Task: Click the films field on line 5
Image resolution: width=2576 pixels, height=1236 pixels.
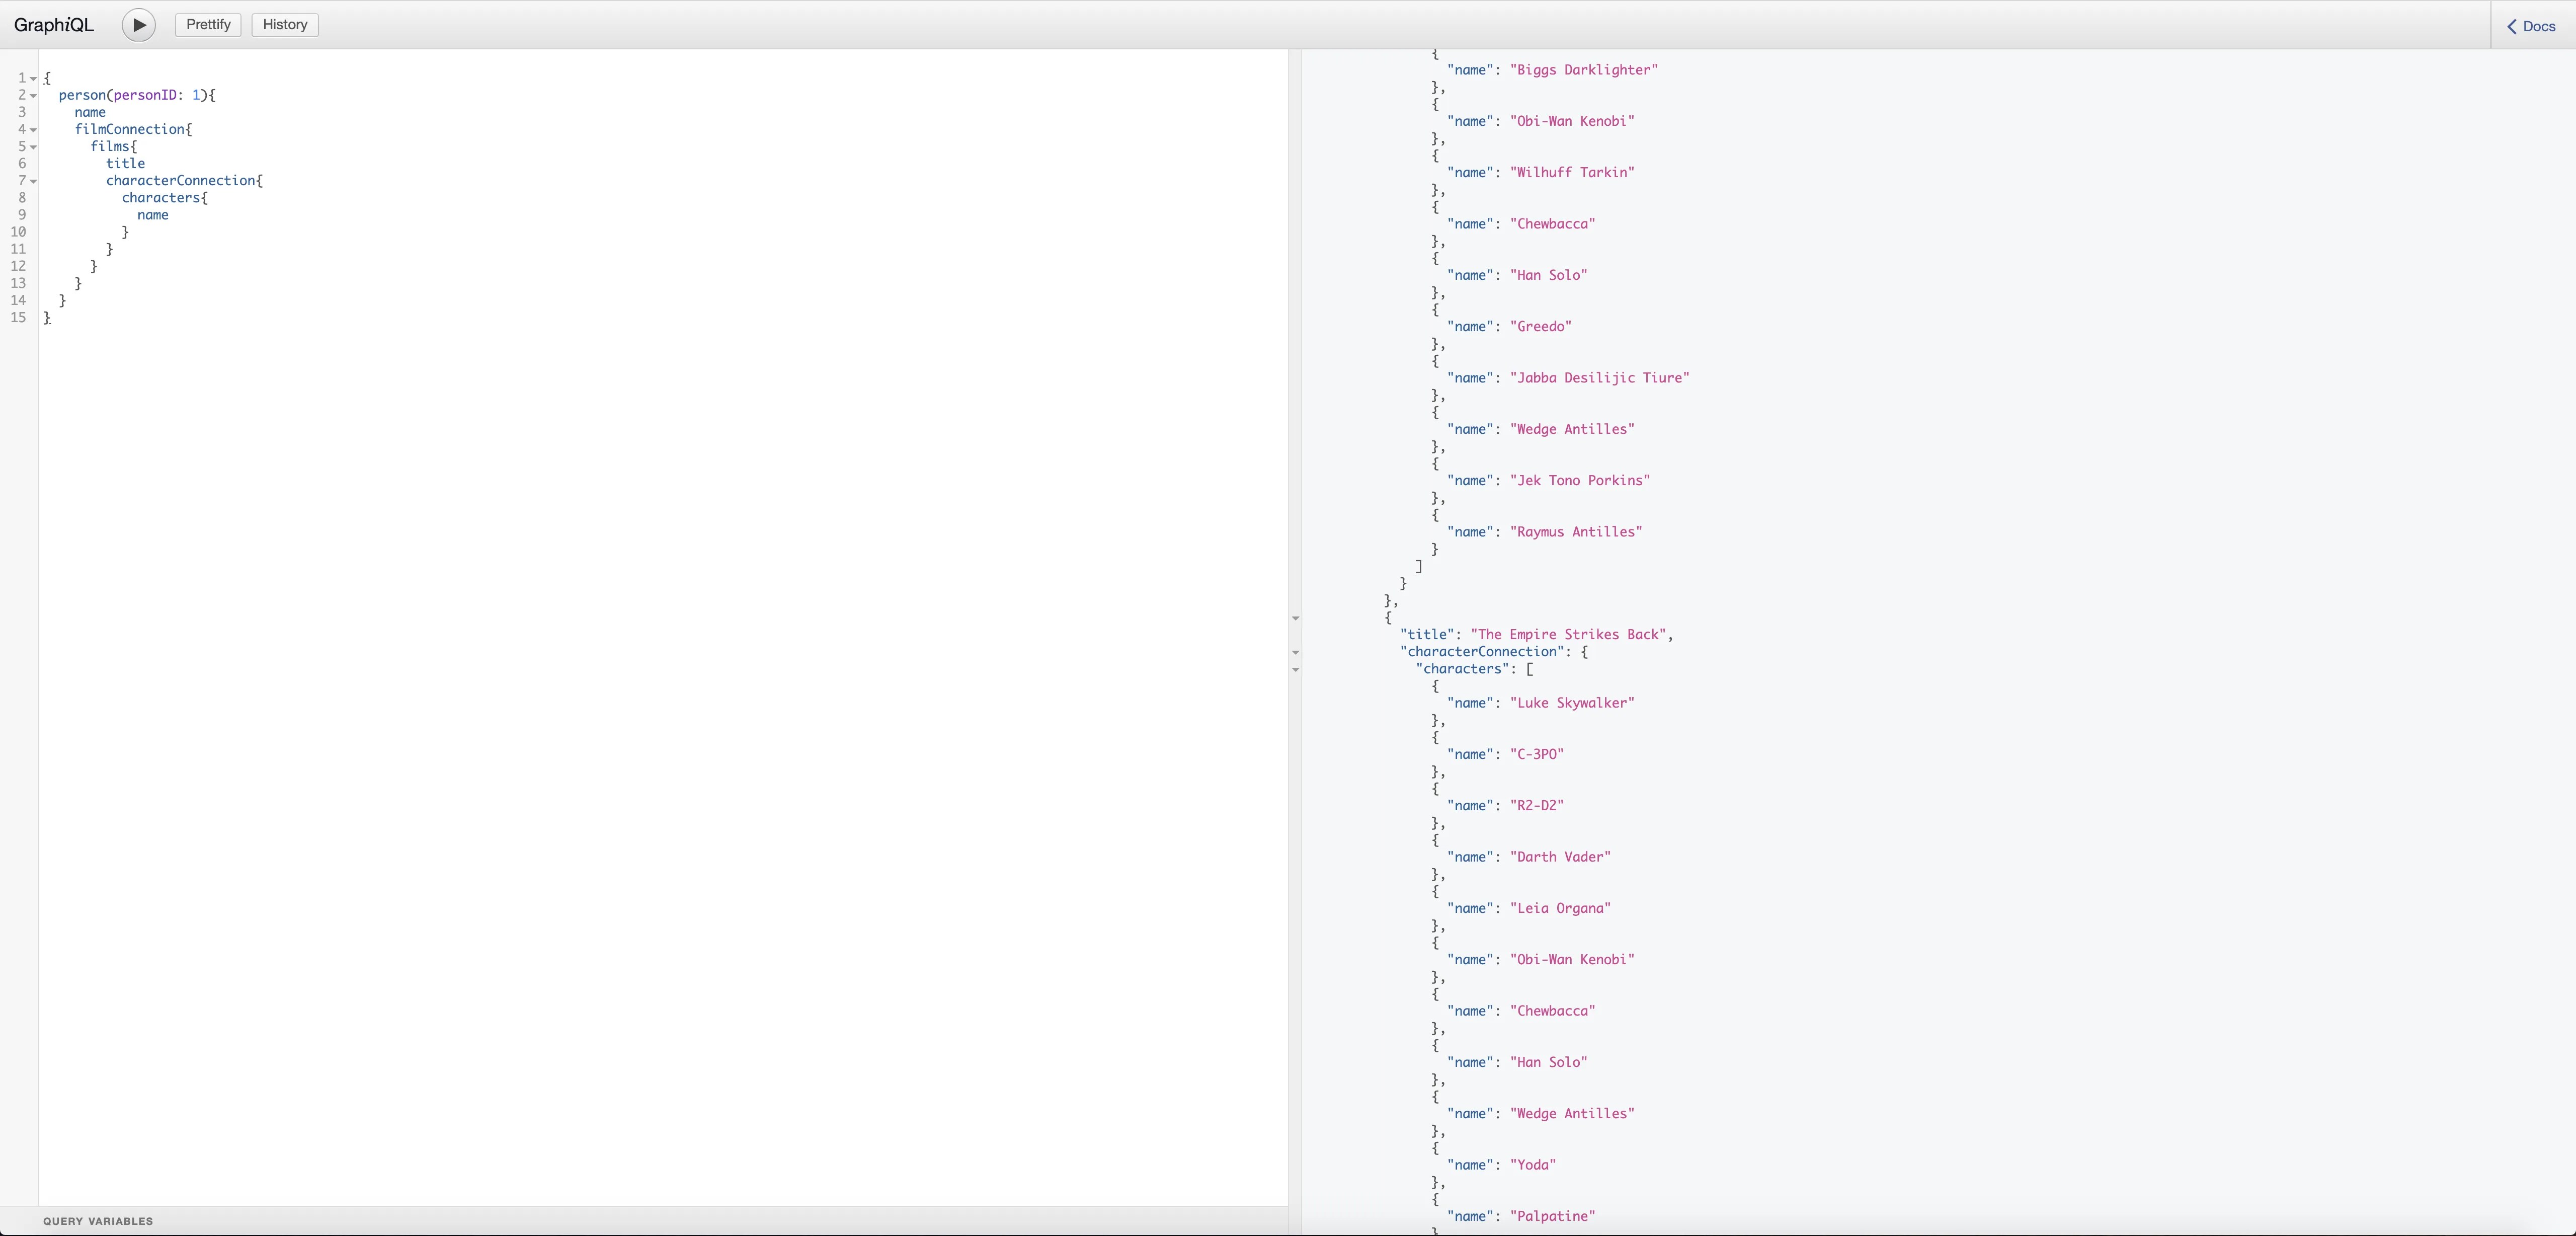Action: click(110, 146)
